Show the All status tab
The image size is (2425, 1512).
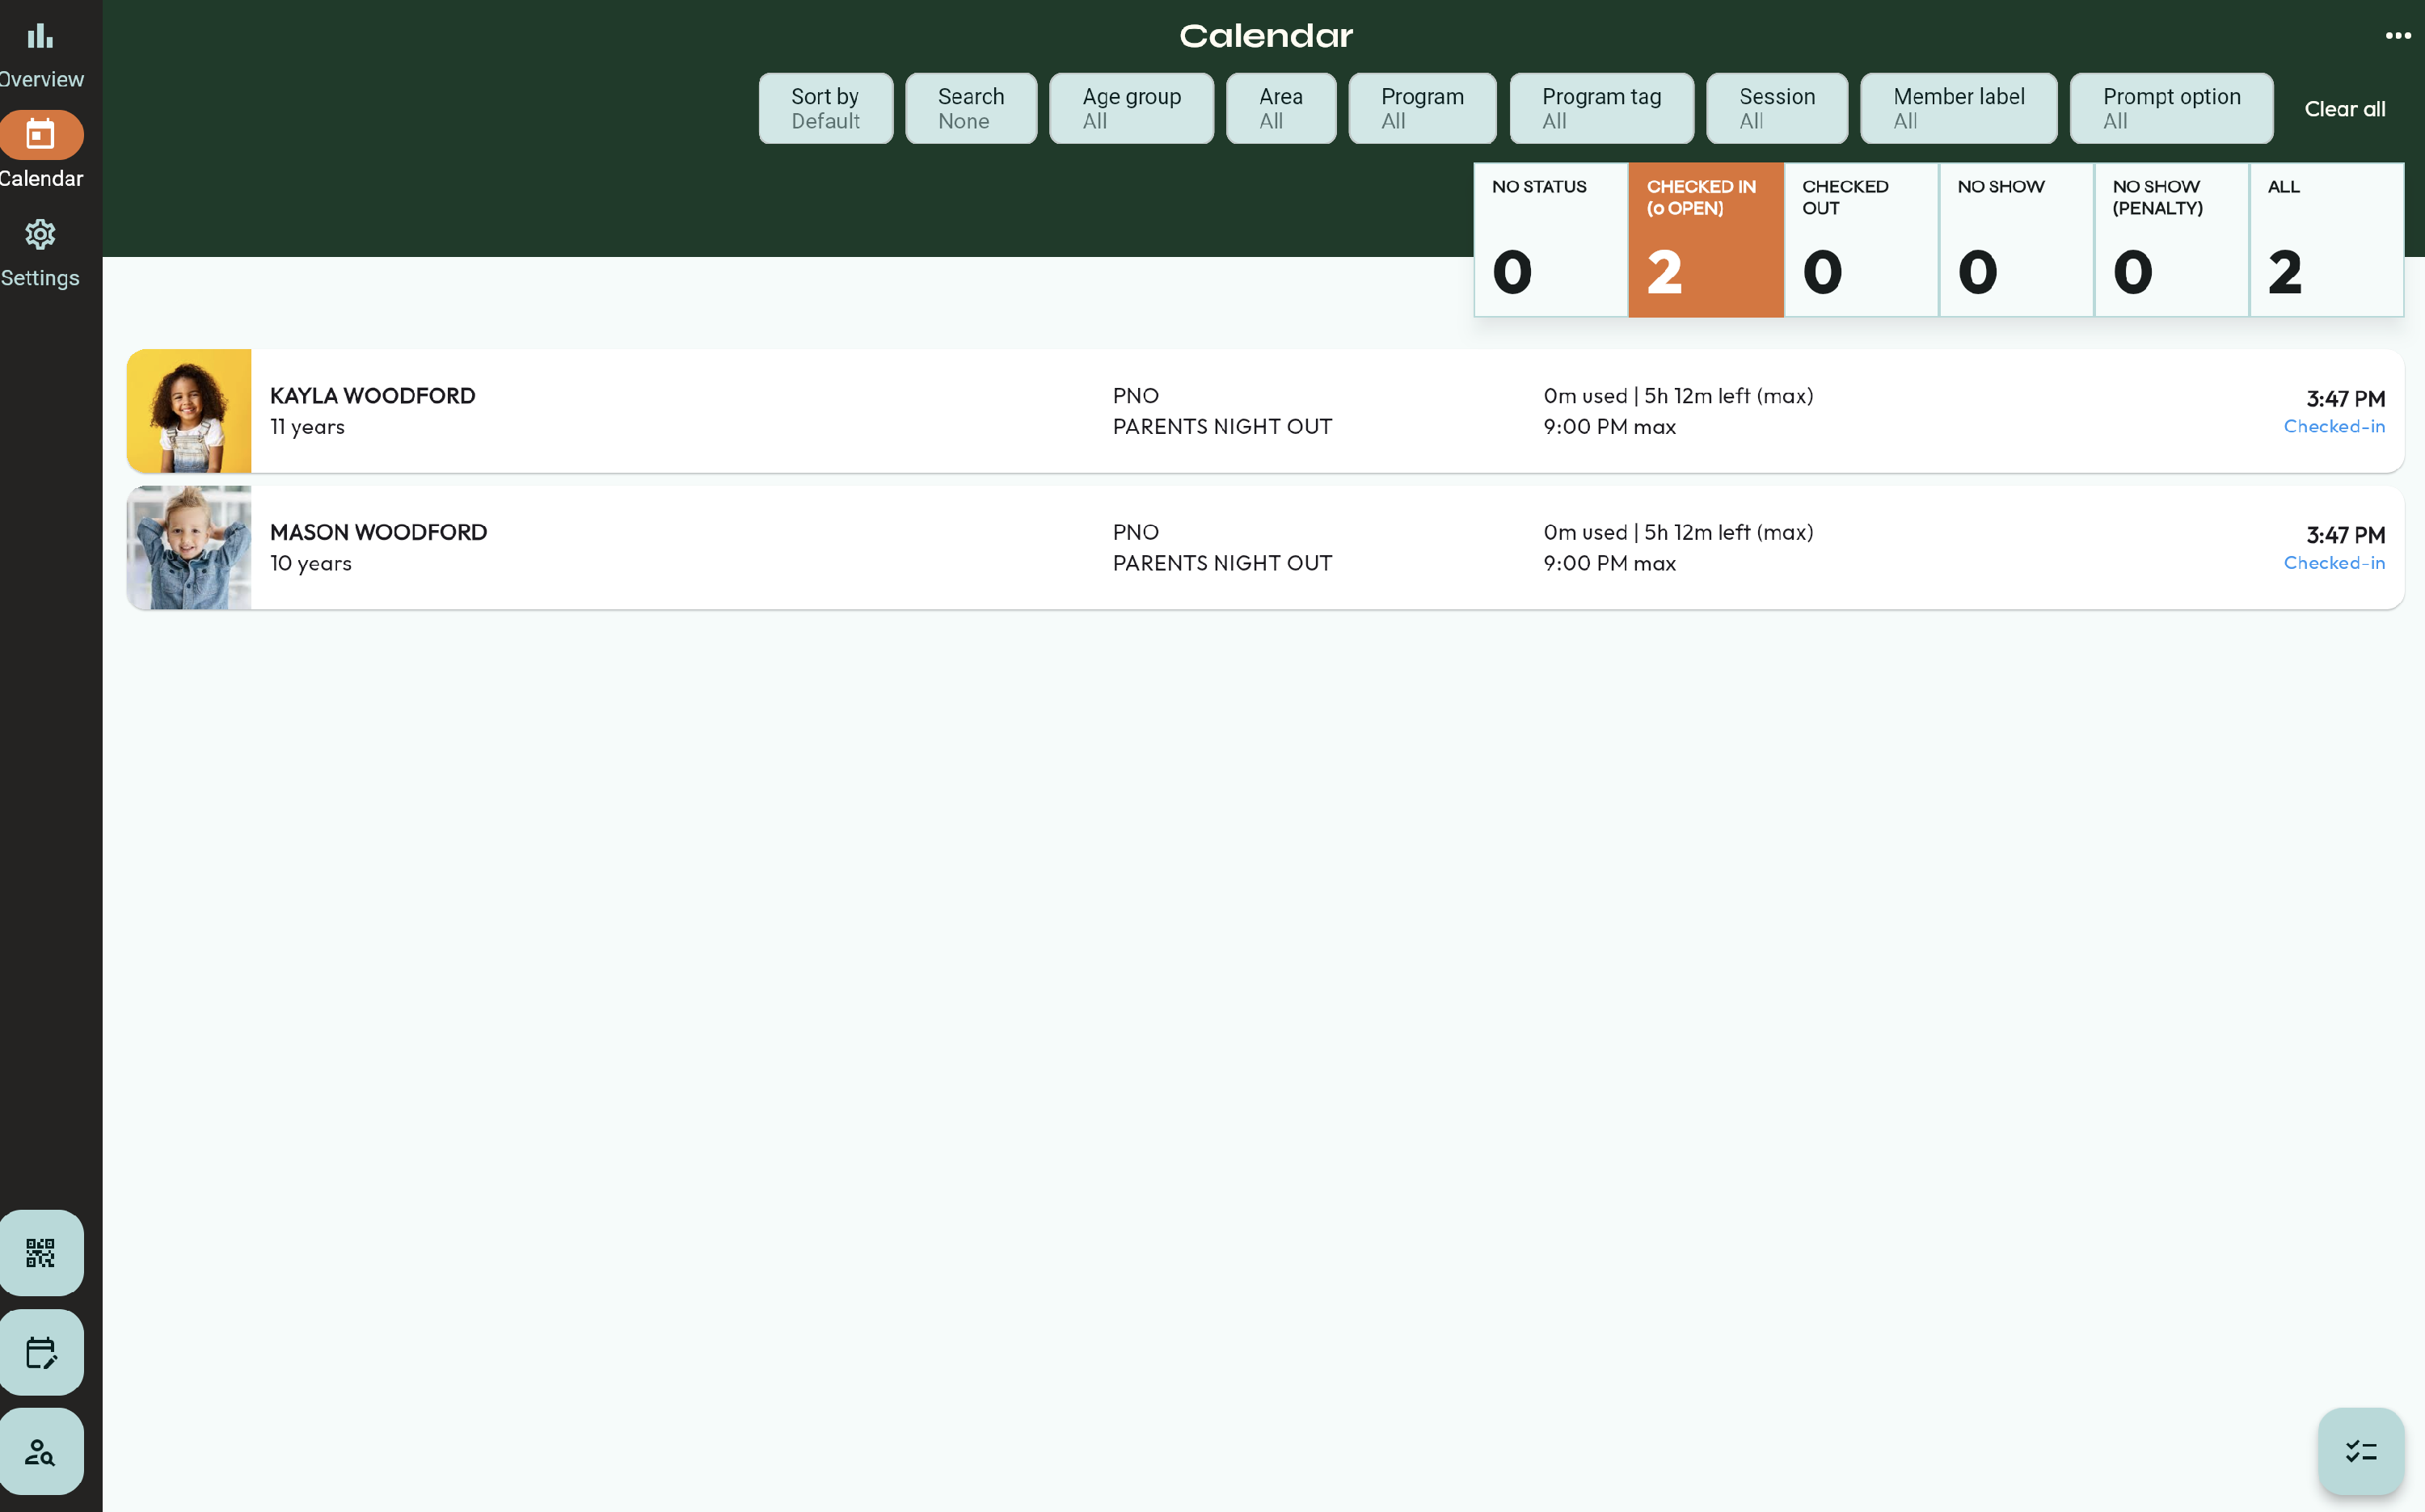(2326, 240)
